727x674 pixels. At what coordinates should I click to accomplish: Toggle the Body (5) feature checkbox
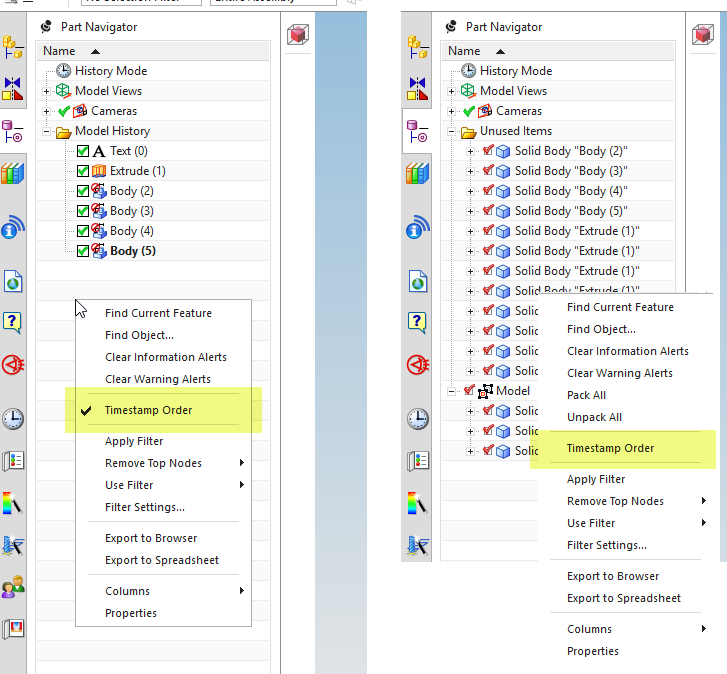coord(83,251)
